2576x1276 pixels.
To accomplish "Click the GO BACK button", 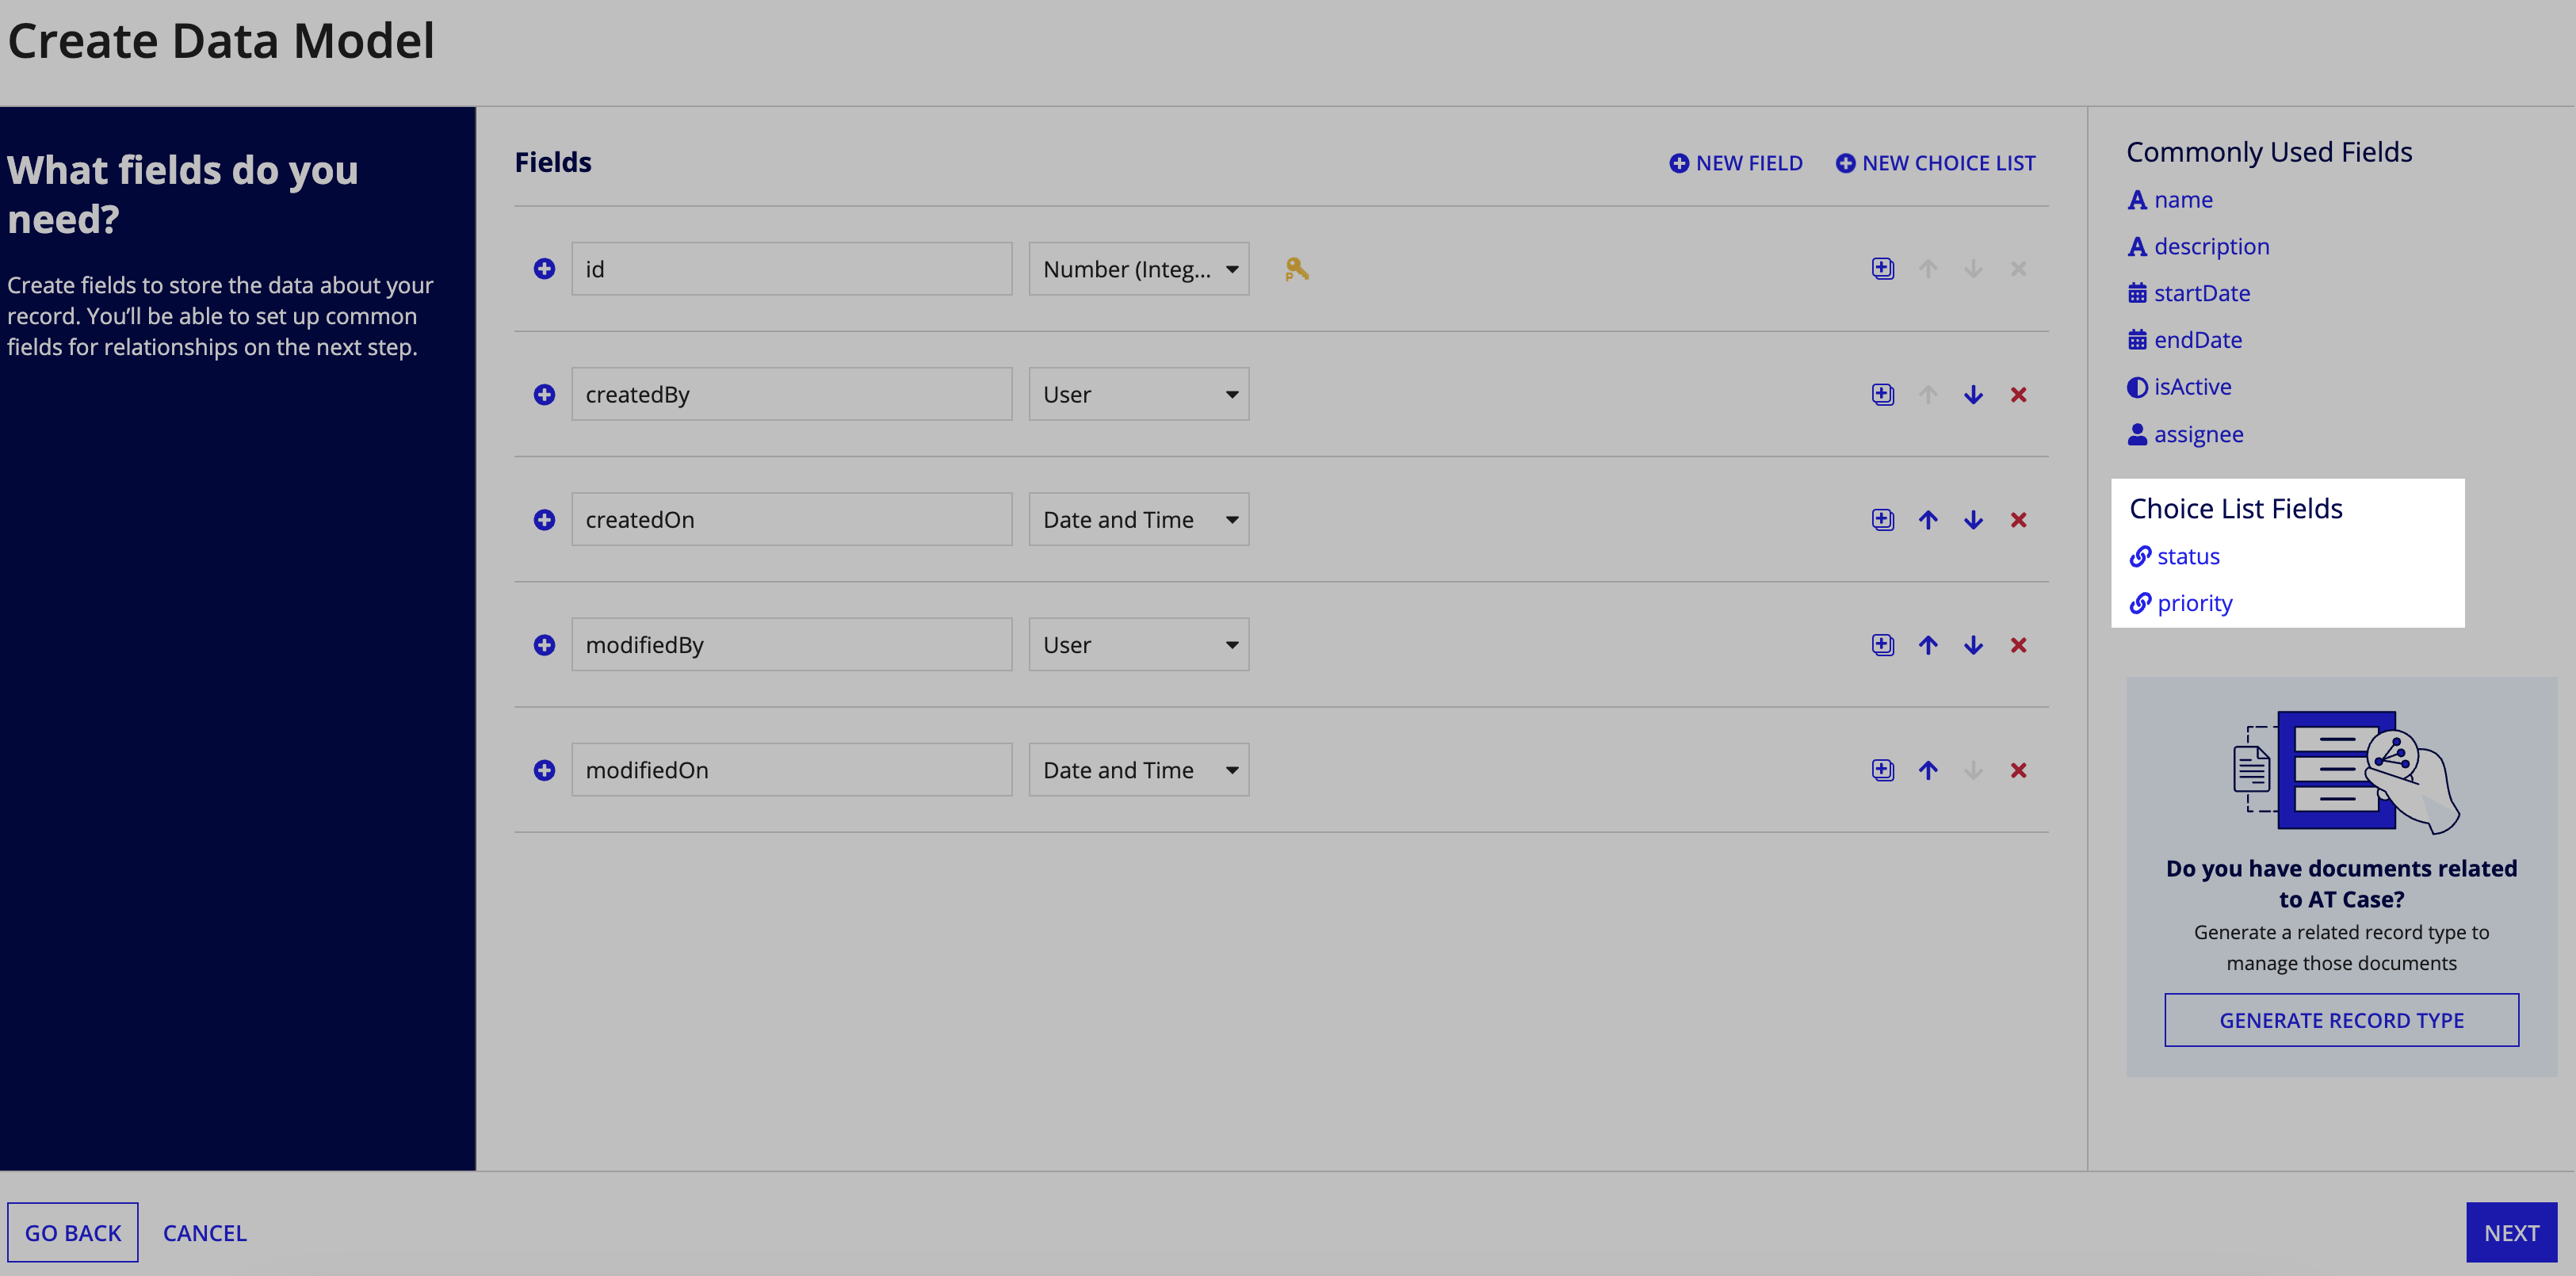I will [x=73, y=1233].
